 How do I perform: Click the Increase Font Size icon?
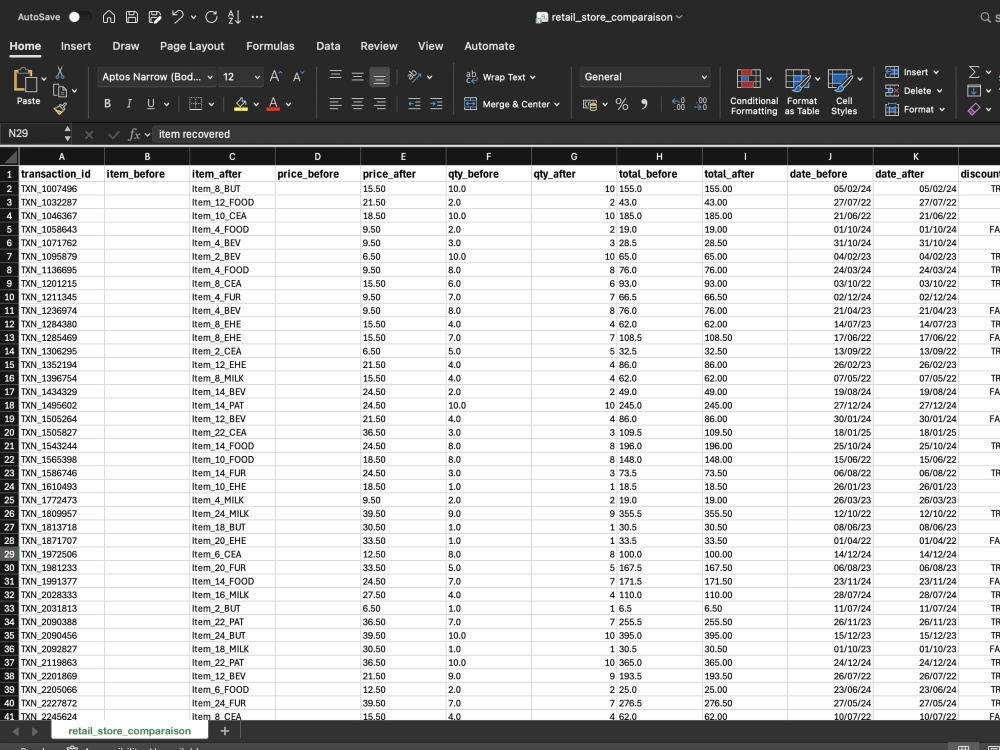click(276, 77)
